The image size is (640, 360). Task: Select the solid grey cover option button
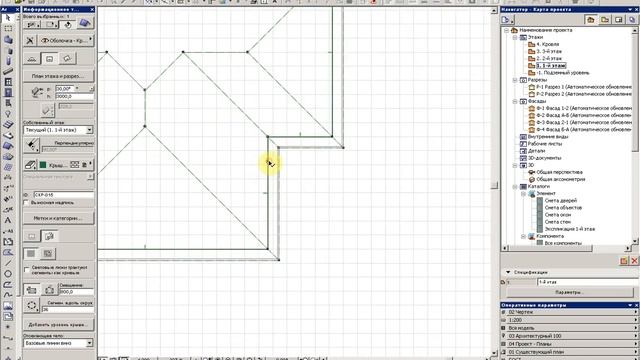point(31,253)
